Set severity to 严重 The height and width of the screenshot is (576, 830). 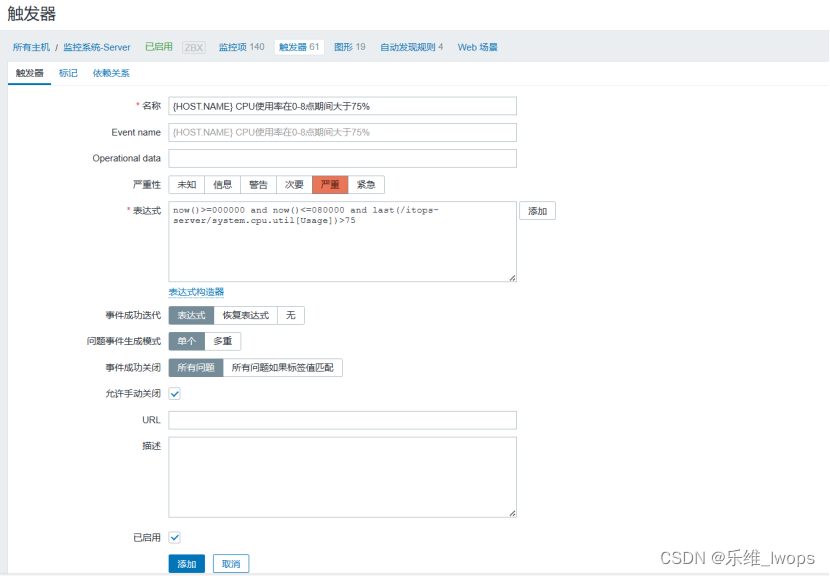tap(330, 184)
